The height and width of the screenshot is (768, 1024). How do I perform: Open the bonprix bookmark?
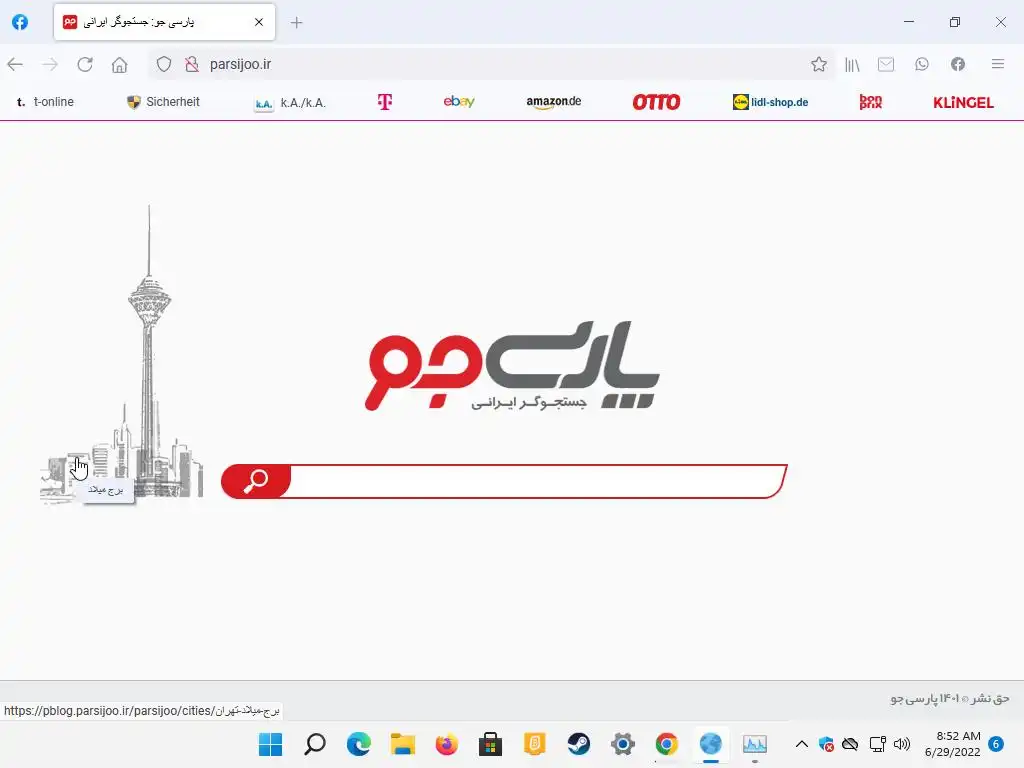(x=871, y=102)
